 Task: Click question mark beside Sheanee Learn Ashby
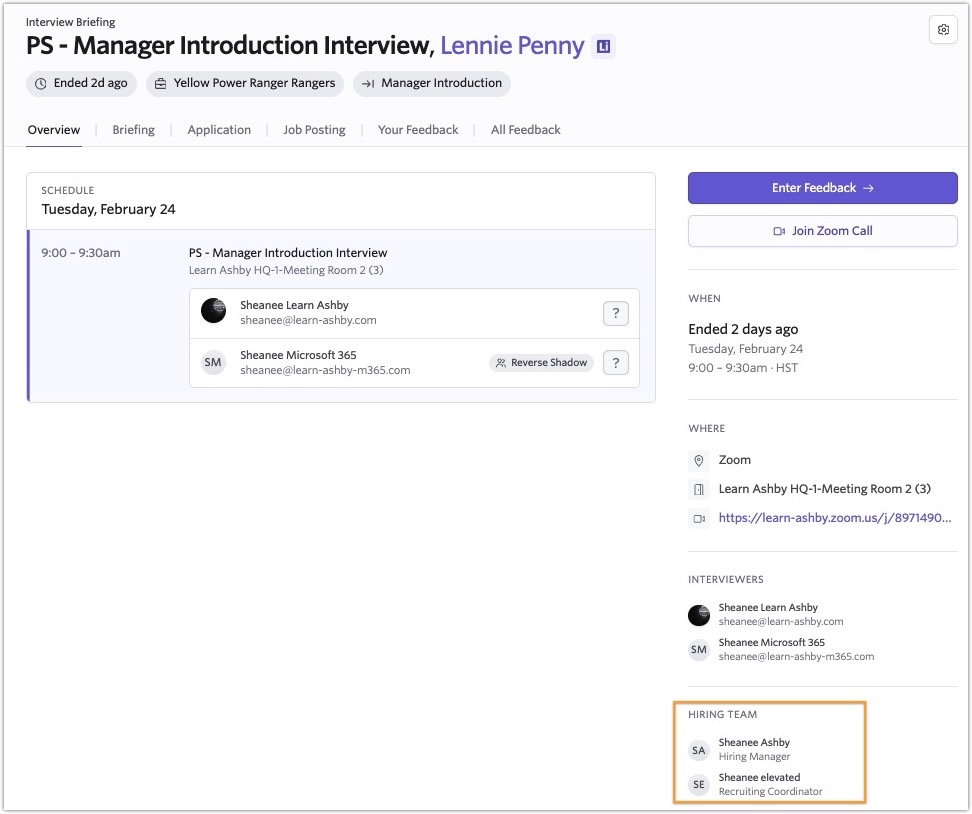[615, 313]
